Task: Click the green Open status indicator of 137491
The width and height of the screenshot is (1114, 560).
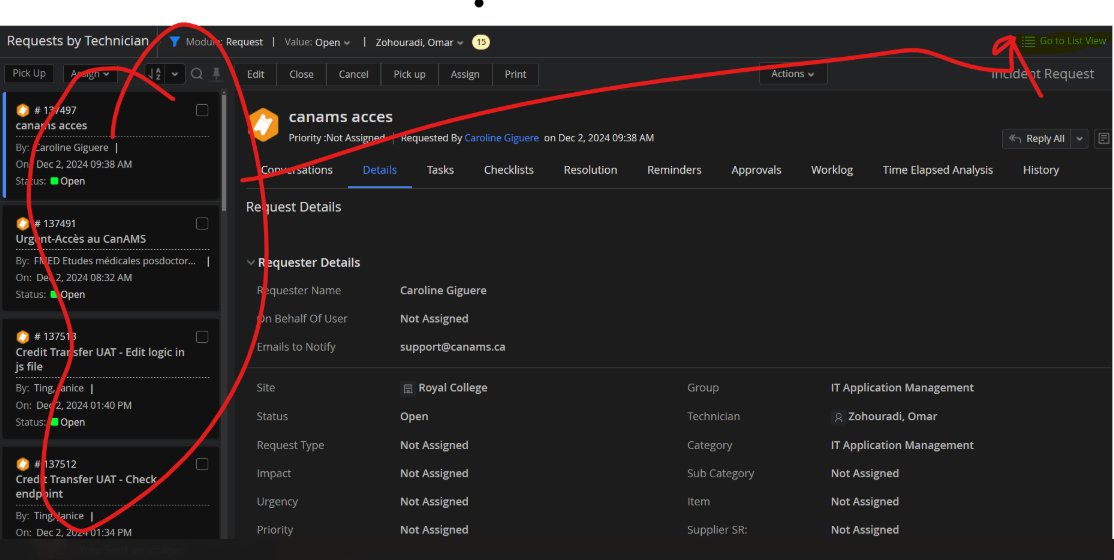Action: tap(54, 294)
